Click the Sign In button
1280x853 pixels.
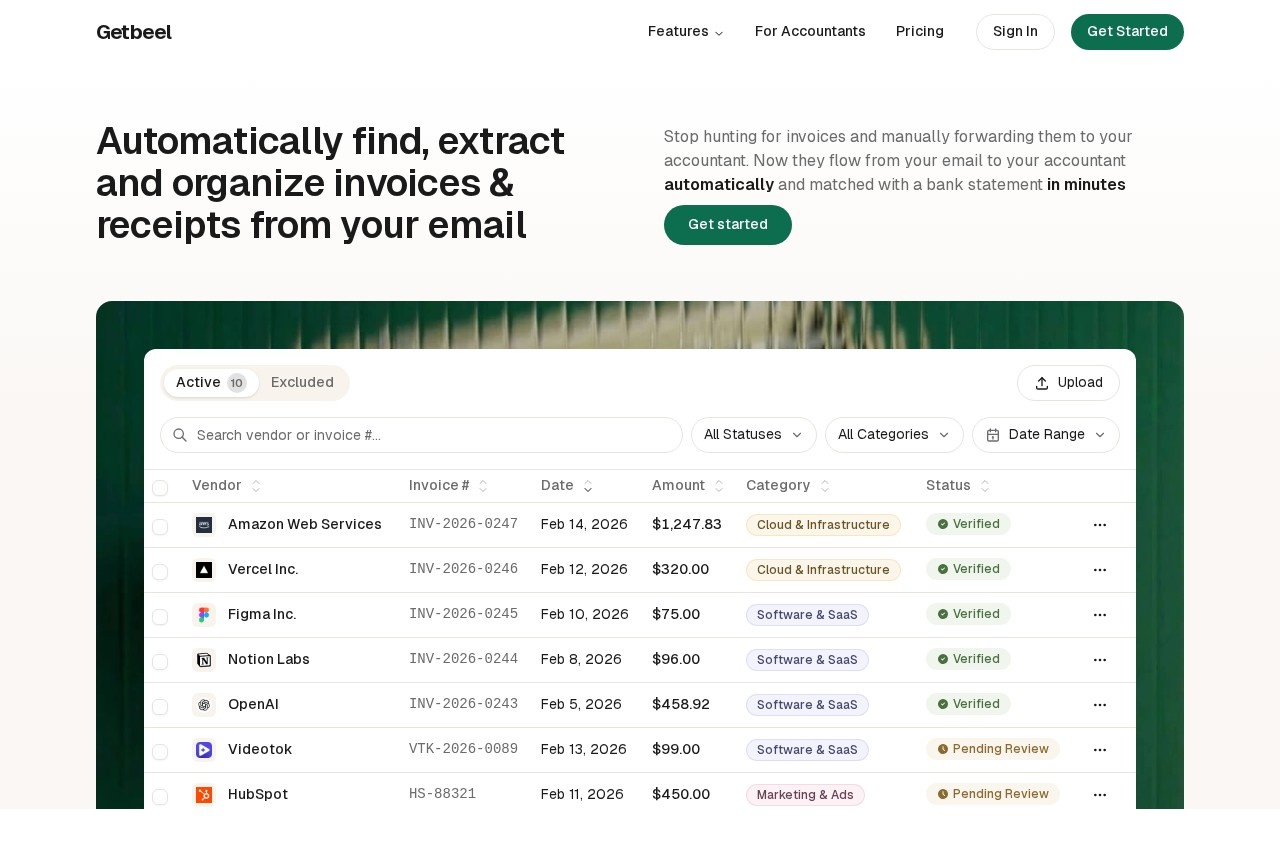tap(1015, 32)
